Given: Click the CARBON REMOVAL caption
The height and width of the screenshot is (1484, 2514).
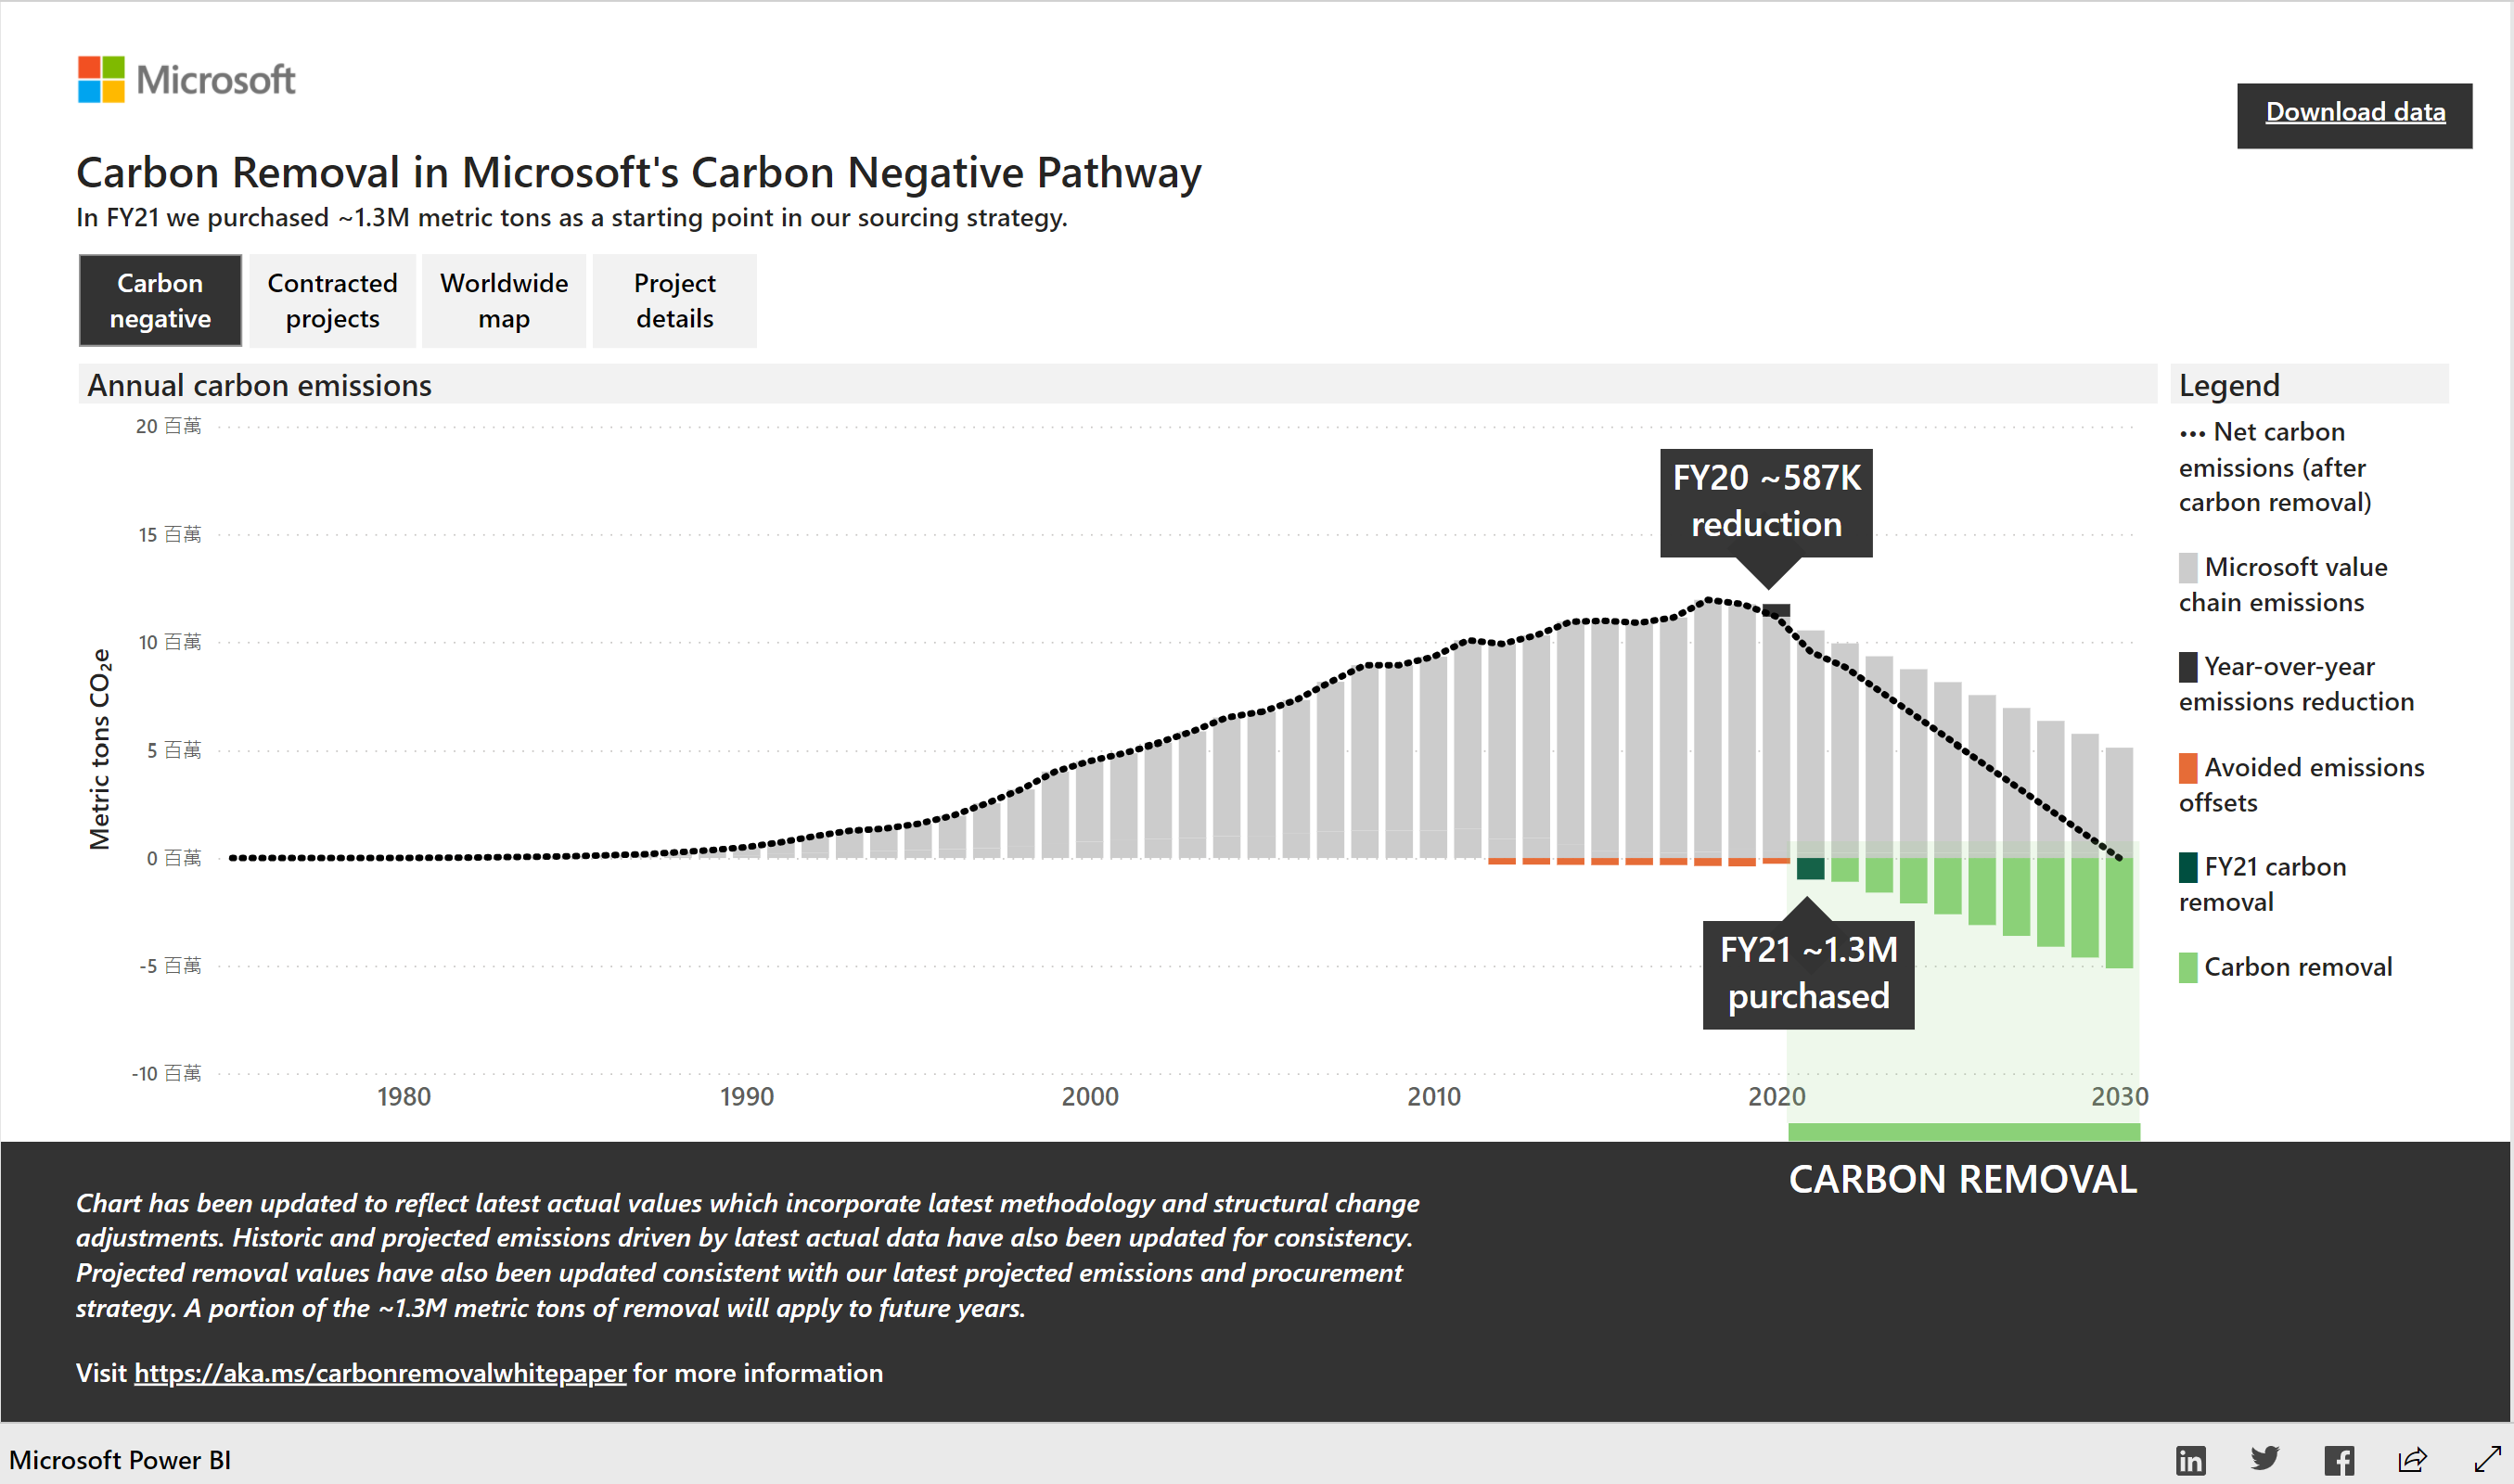Looking at the screenshot, I should (x=1962, y=1179).
